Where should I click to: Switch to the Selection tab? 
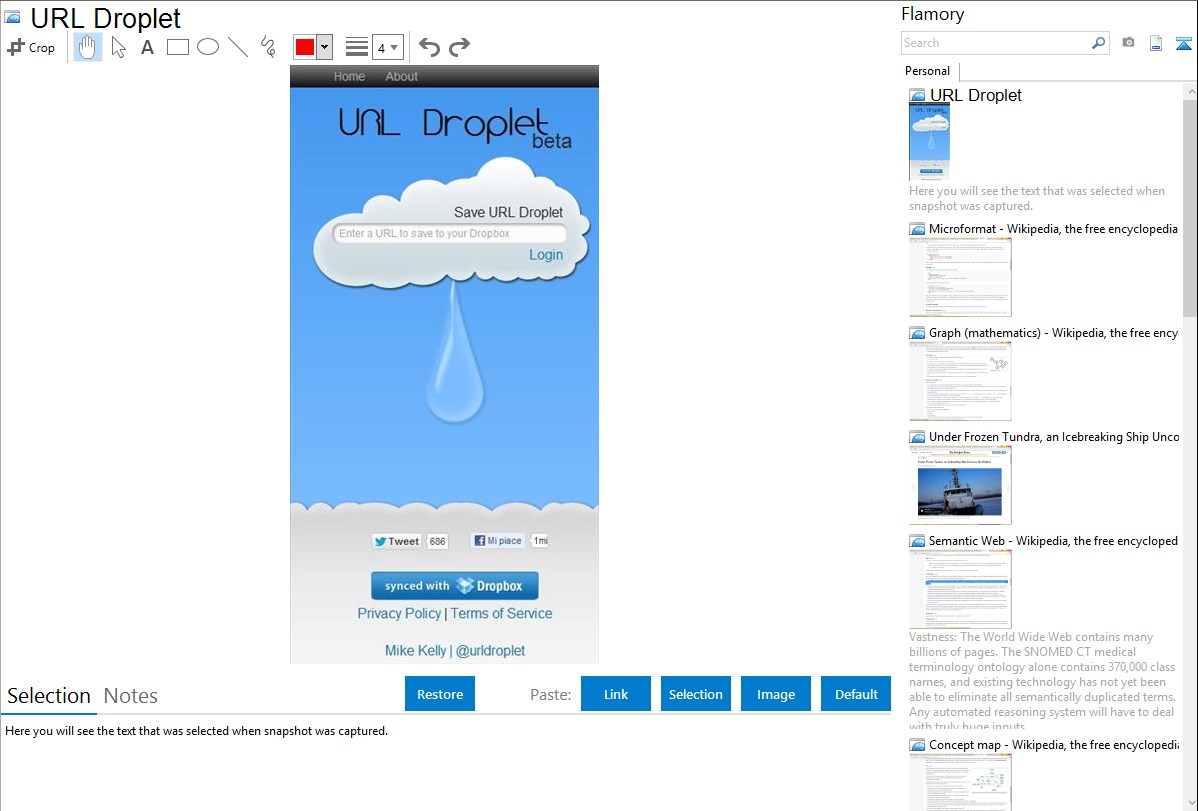point(49,696)
